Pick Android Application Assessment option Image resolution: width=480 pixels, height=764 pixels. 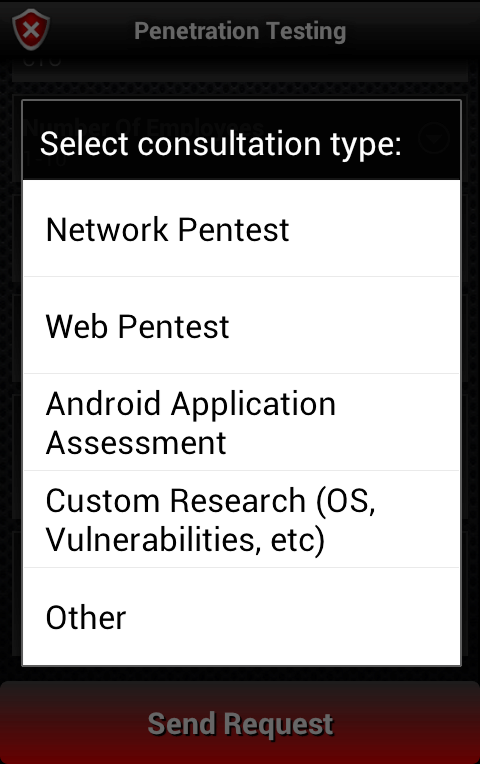pyautogui.click(x=241, y=422)
